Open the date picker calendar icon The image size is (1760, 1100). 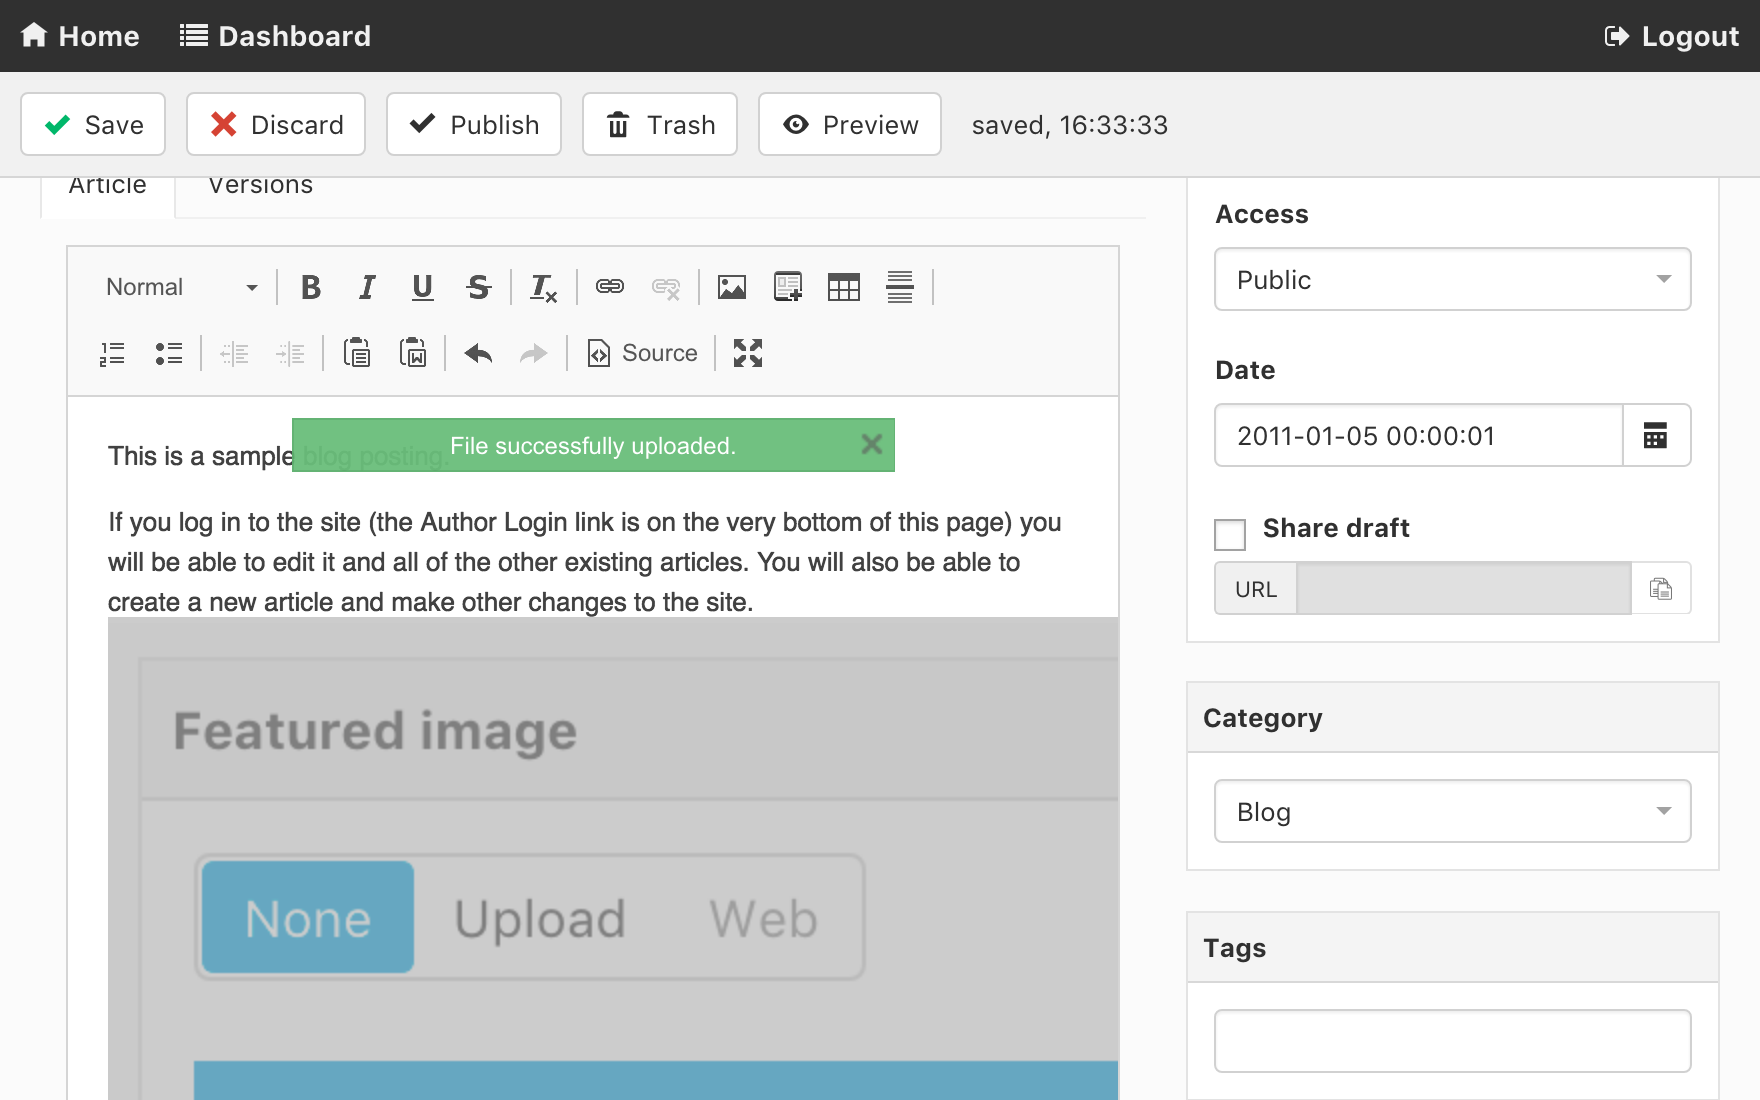pos(1655,436)
